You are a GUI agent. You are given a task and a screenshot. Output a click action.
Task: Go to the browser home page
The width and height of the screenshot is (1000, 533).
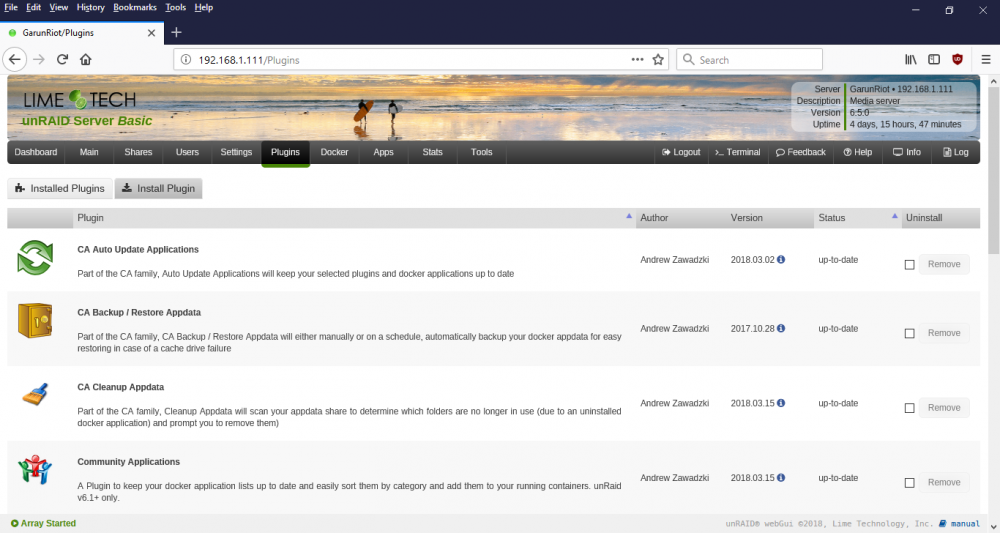pyautogui.click(x=85, y=59)
